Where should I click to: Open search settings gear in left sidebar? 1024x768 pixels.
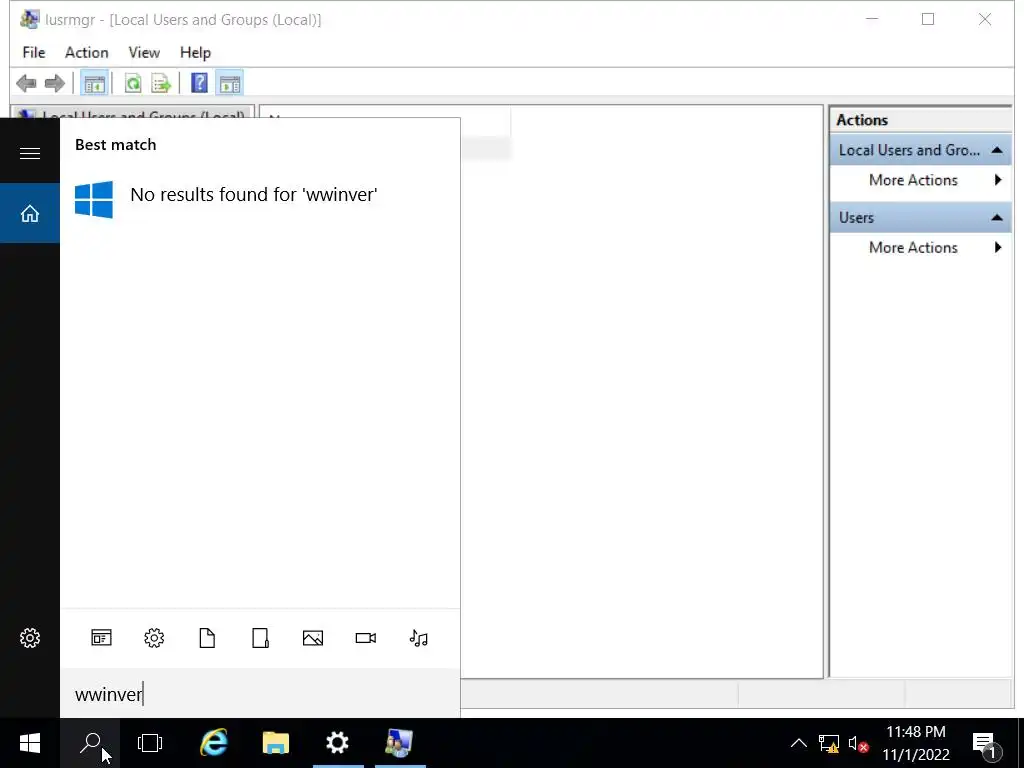(30, 638)
